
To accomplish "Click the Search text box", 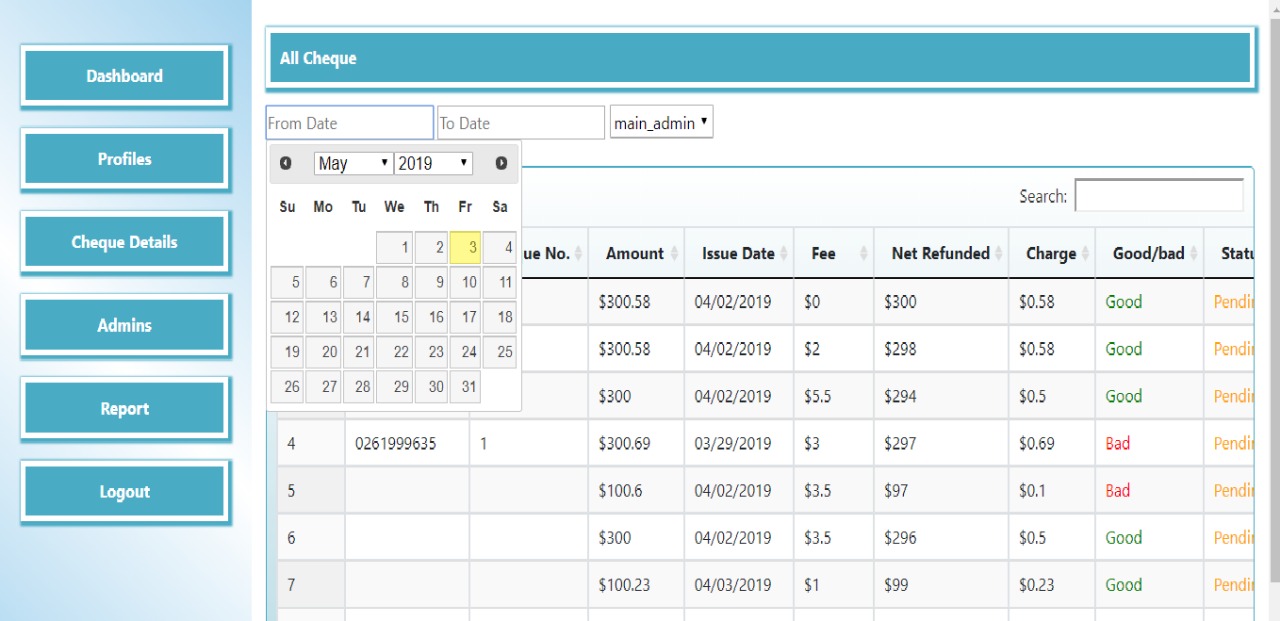I will pos(1159,196).
